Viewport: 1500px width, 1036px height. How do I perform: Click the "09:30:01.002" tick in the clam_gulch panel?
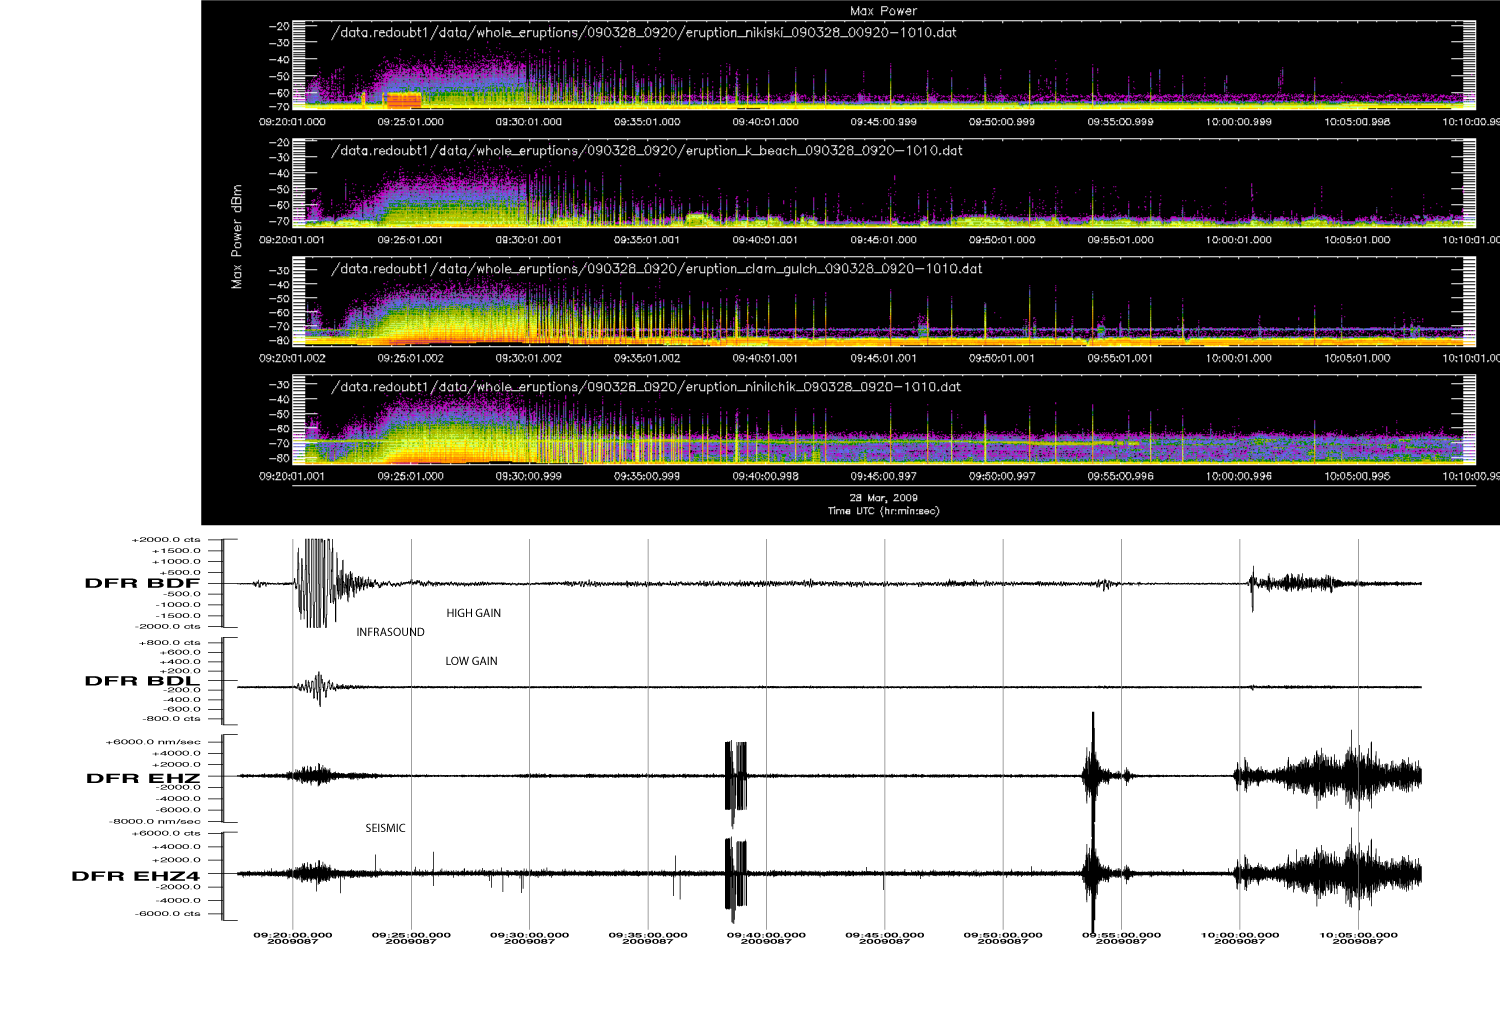tap(529, 358)
